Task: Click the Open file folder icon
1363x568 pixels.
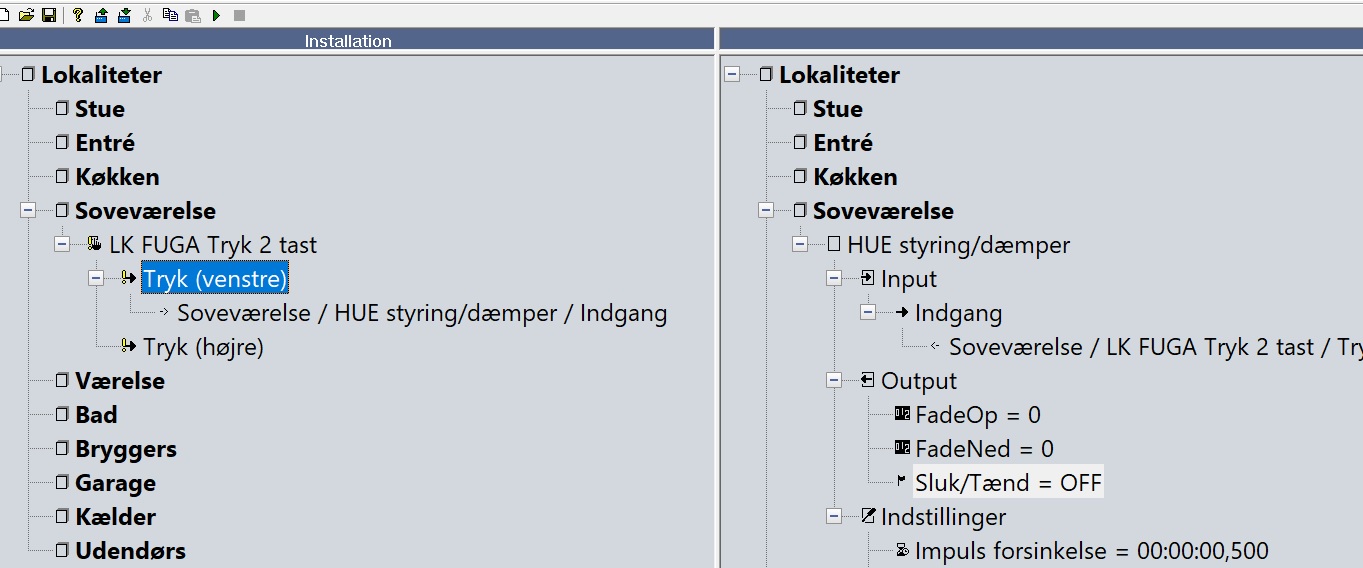Action: tap(26, 15)
